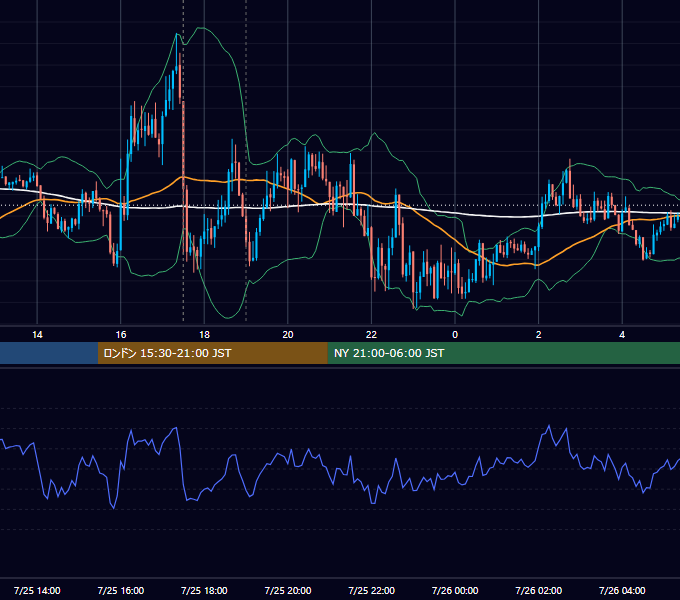The width and height of the screenshot is (680, 600).
Task: Click the 7/26 02:00 time label
Action: pyautogui.click(x=539, y=590)
